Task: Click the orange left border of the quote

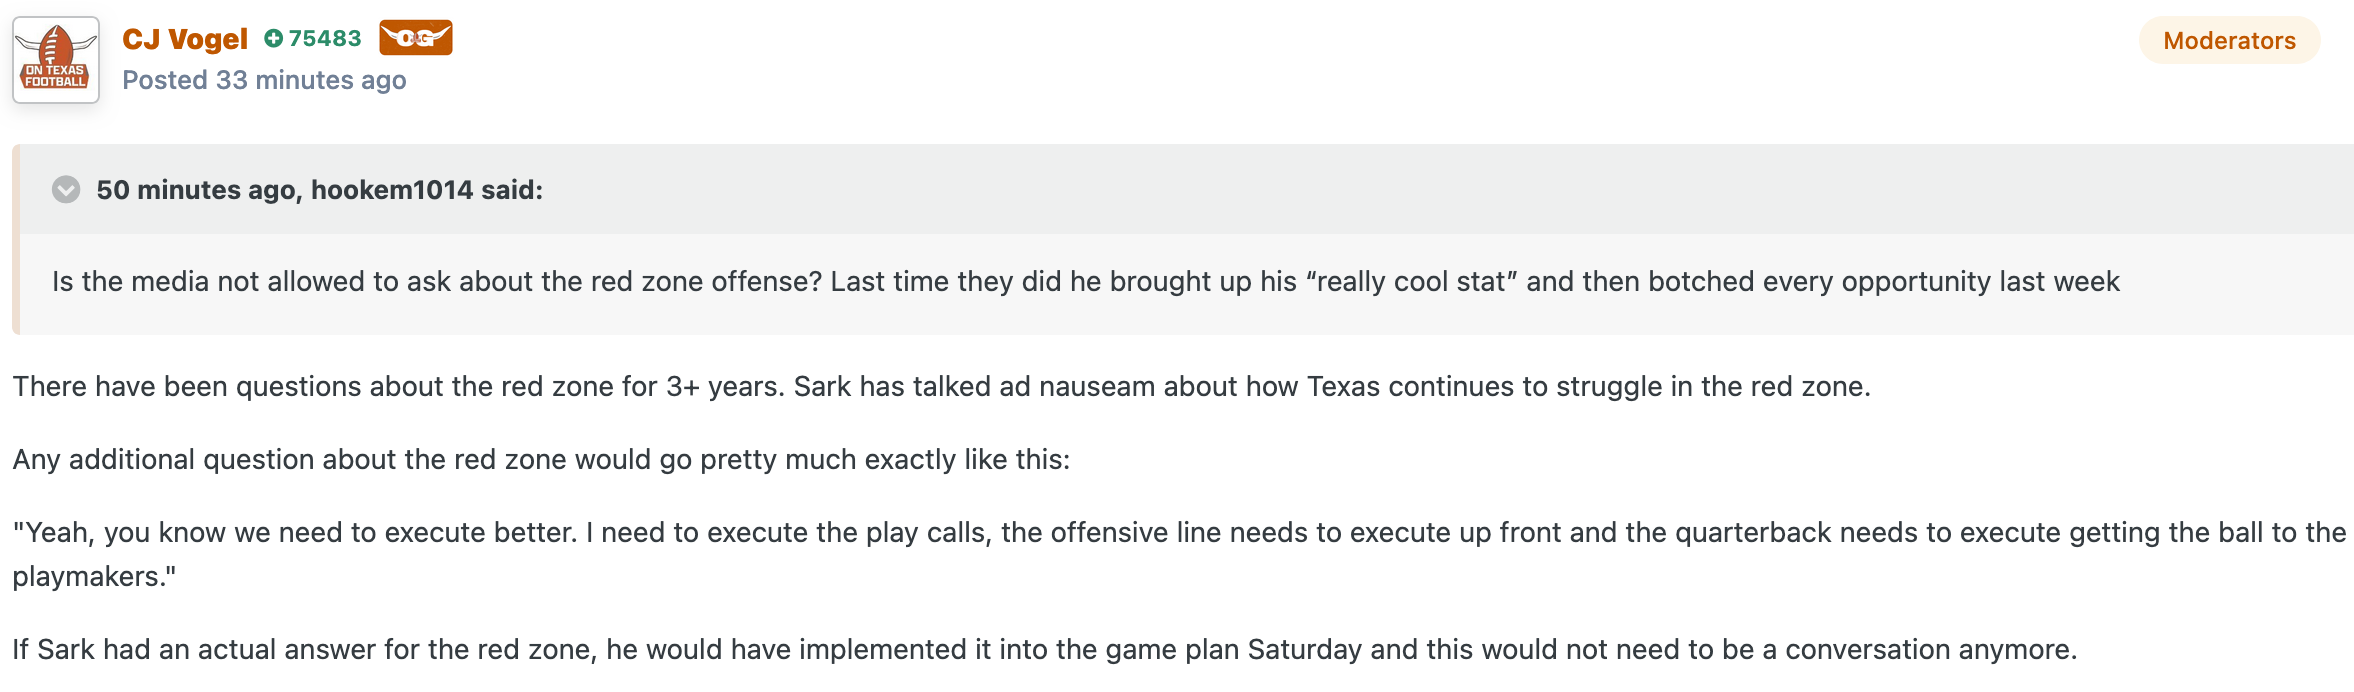Action: [16, 240]
